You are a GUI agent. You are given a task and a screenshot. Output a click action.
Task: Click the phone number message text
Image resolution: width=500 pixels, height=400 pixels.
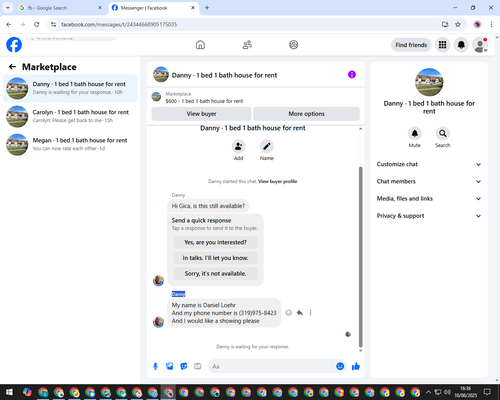pos(224,313)
